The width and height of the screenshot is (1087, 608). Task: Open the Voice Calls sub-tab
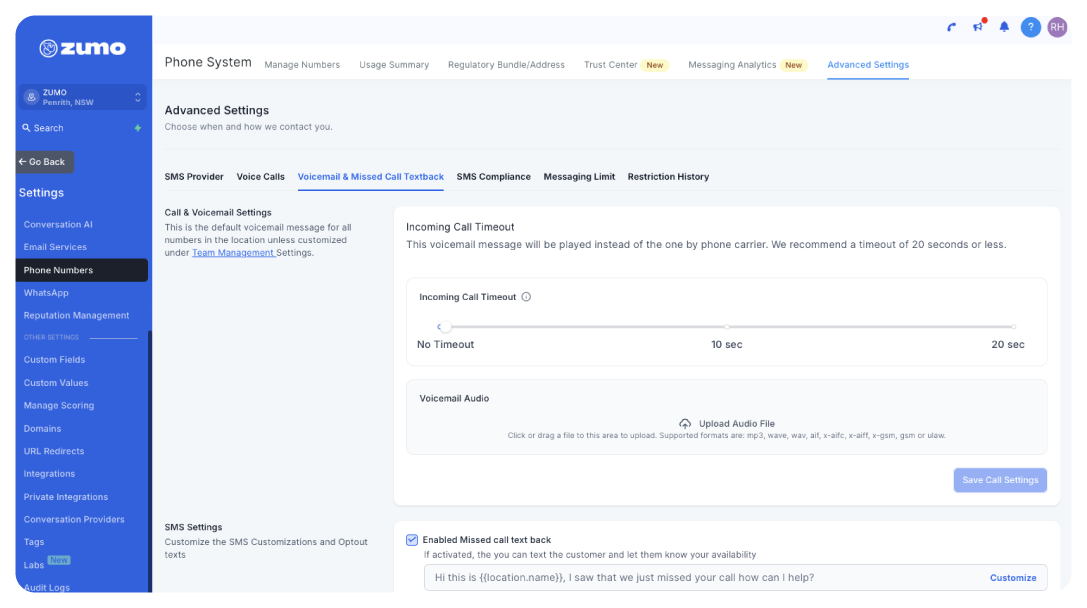click(x=261, y=177)
